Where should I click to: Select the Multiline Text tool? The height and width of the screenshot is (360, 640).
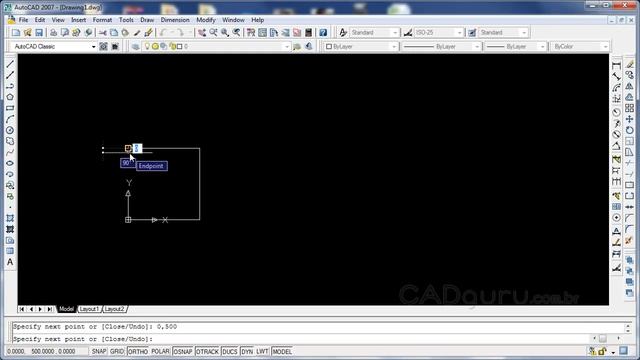(x=10, y=262)
